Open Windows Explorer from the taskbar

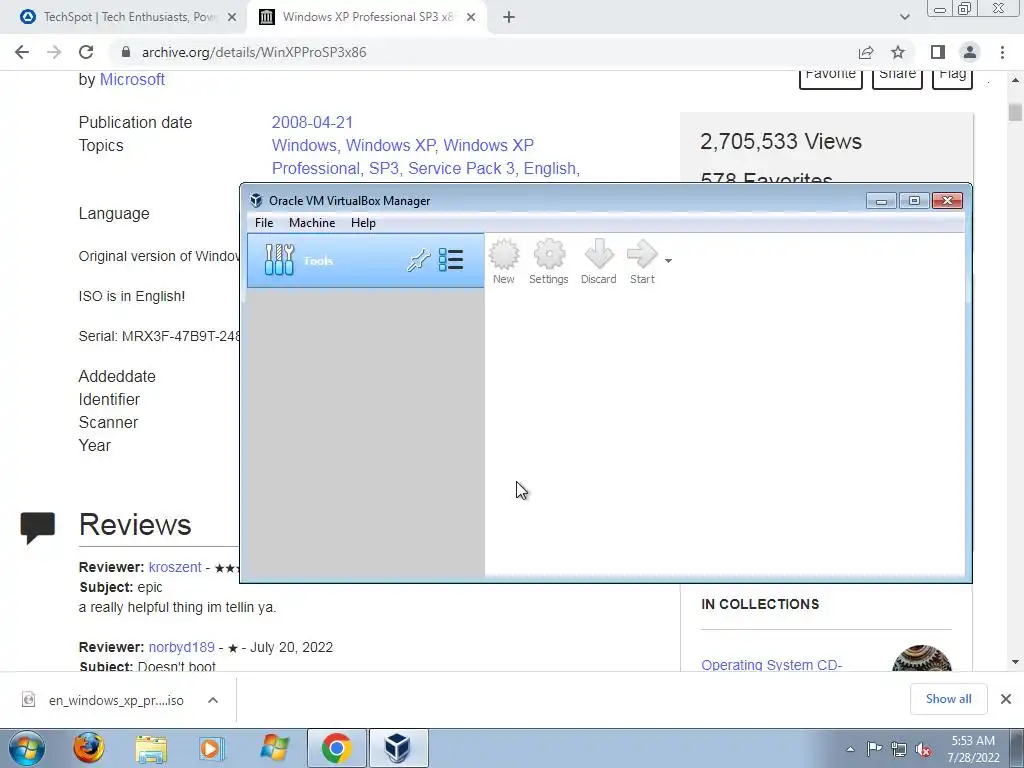pyautogui.click(x=151, y=748)
